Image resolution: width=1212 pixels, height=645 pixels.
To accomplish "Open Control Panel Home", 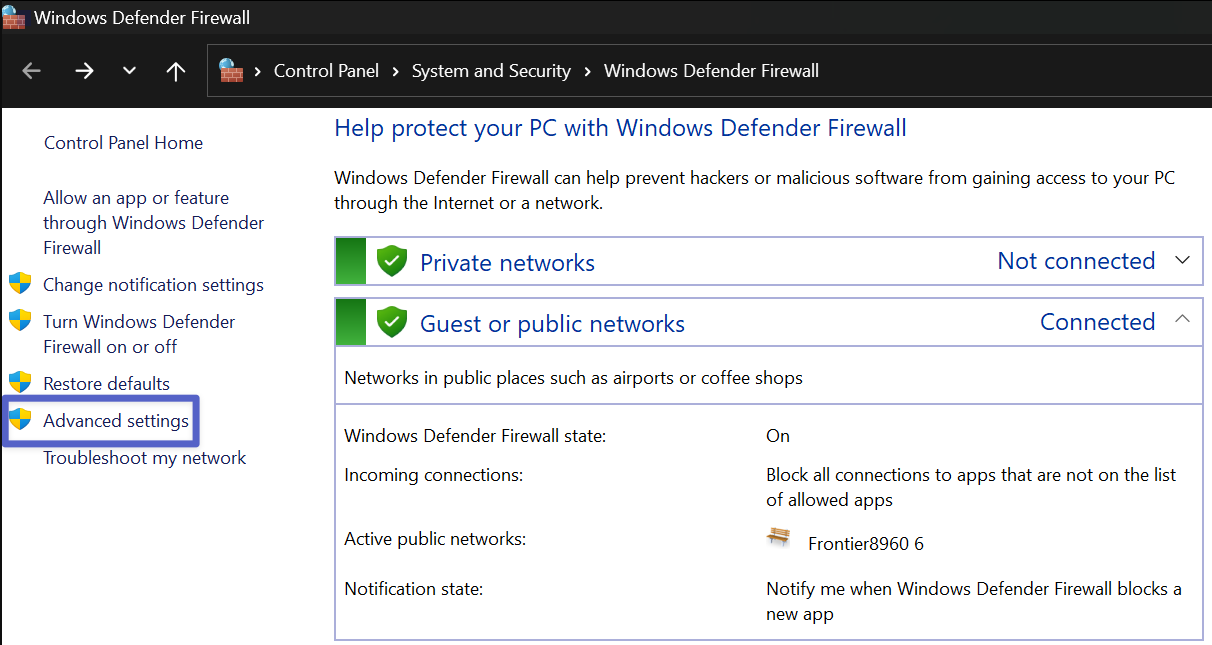I will tap(123, 143).
